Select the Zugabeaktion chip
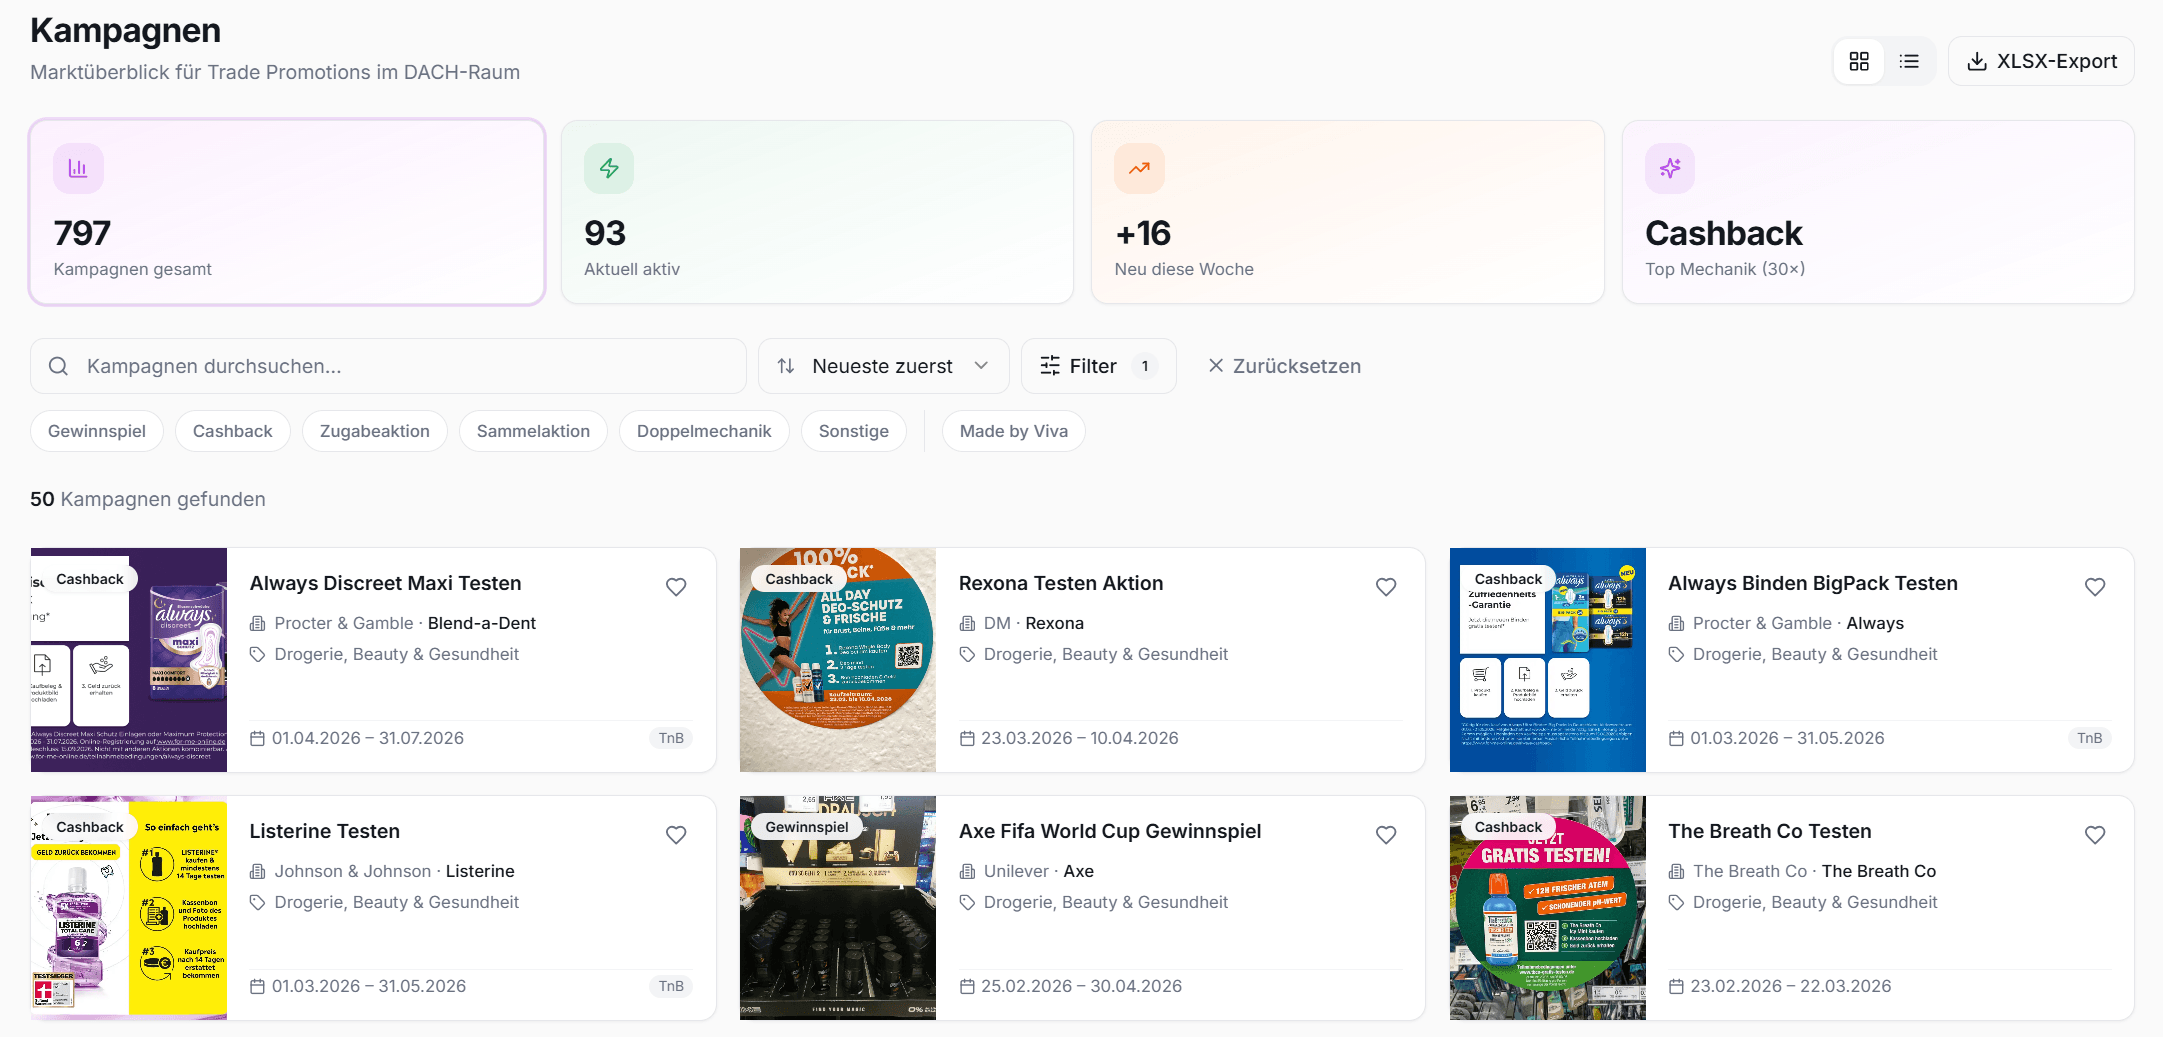The image size is (2163, 1037). [374, 431]
